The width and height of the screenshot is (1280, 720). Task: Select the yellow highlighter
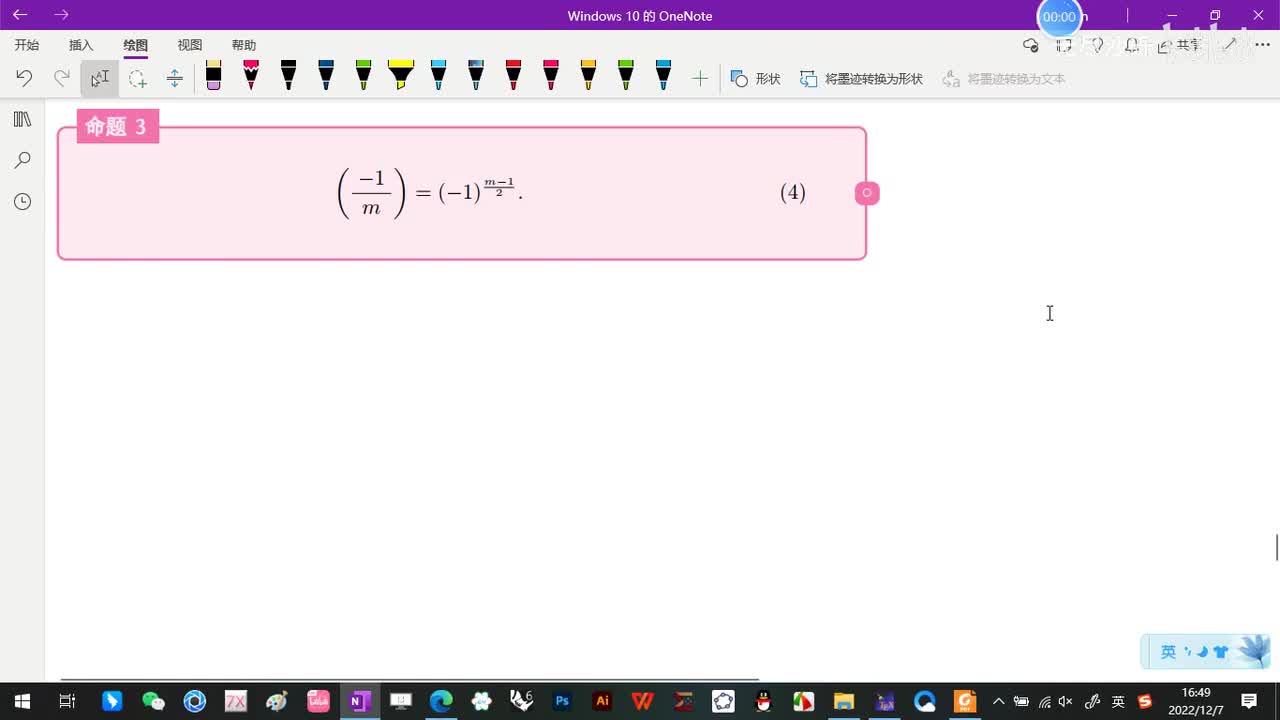click(x=401, y=76)
